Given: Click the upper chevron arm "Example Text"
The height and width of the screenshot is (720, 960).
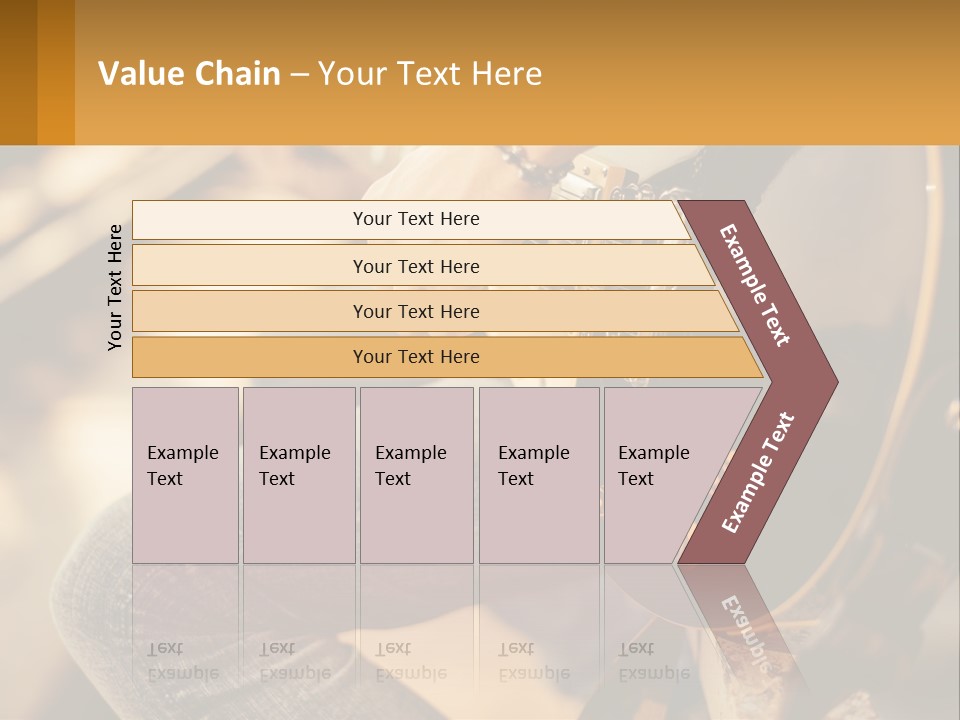Looking at the screenshot, I should click(757, 285).
